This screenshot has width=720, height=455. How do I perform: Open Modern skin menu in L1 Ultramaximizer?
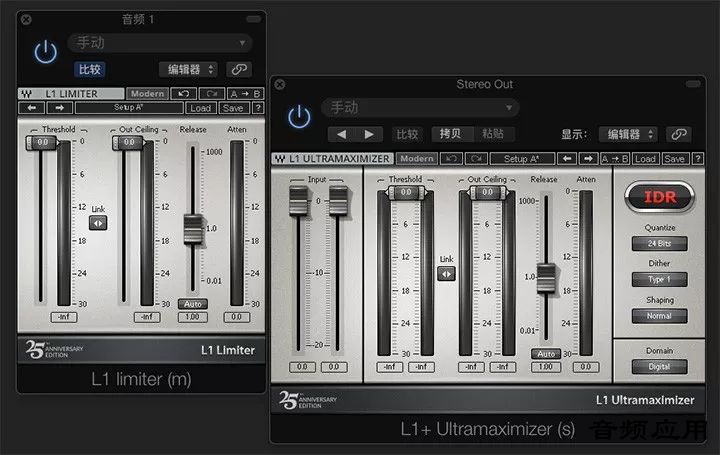[416, 158]
